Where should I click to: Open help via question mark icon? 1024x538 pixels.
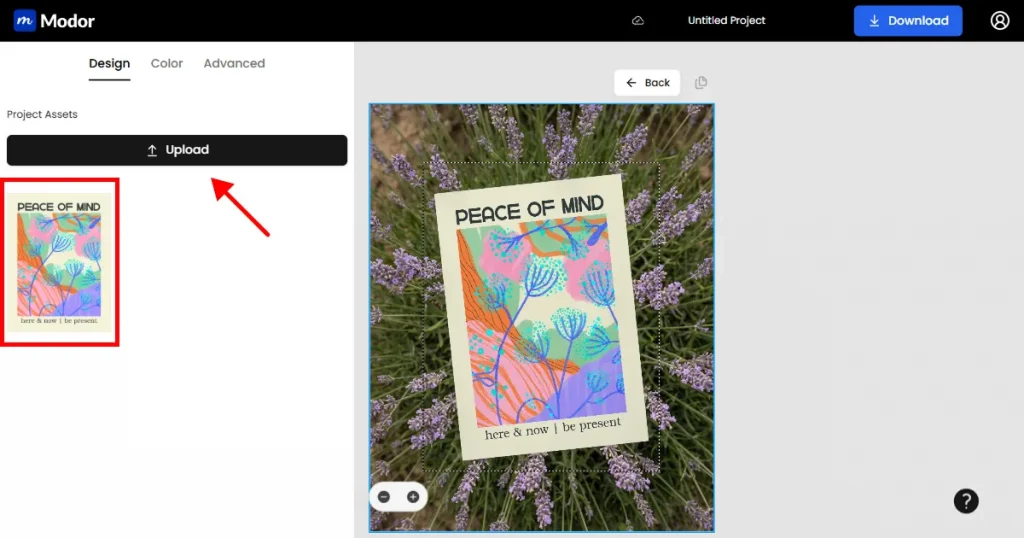(966, 501)
